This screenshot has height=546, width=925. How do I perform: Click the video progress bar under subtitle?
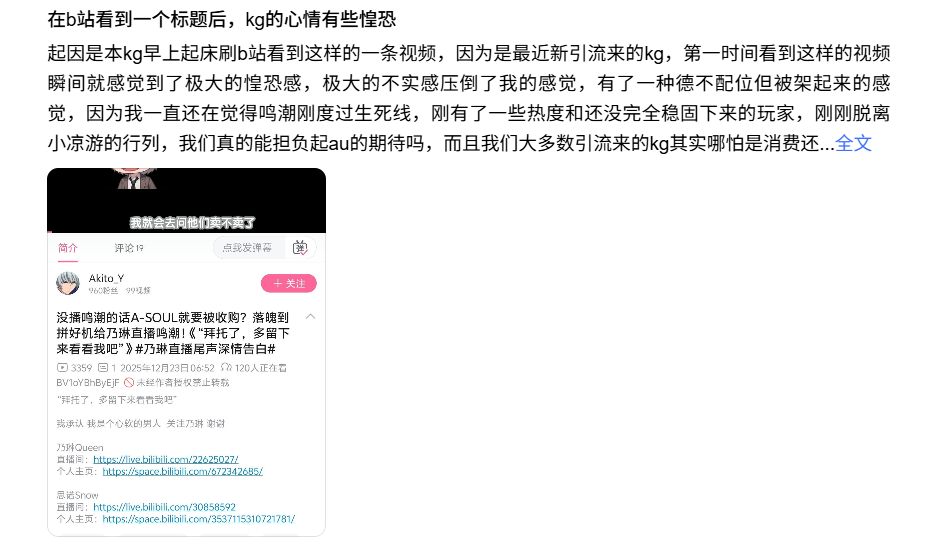pos(186,232)
